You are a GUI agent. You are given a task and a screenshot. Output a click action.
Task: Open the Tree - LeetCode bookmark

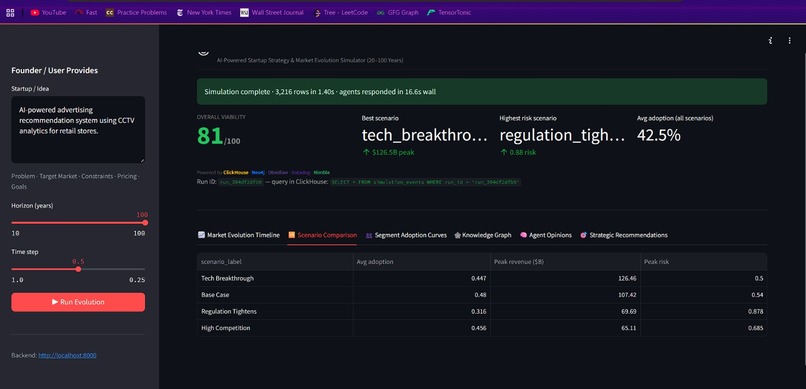coord(340,12)
